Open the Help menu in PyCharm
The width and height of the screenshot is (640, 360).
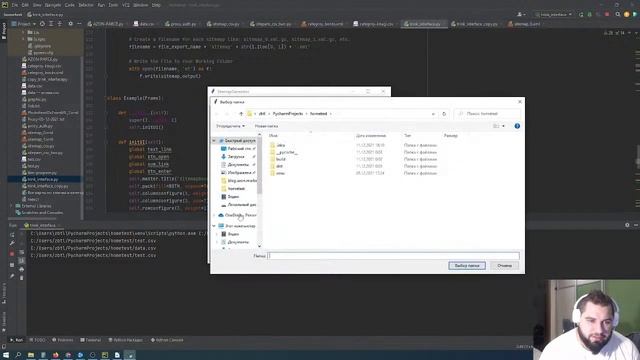point(156,5)
